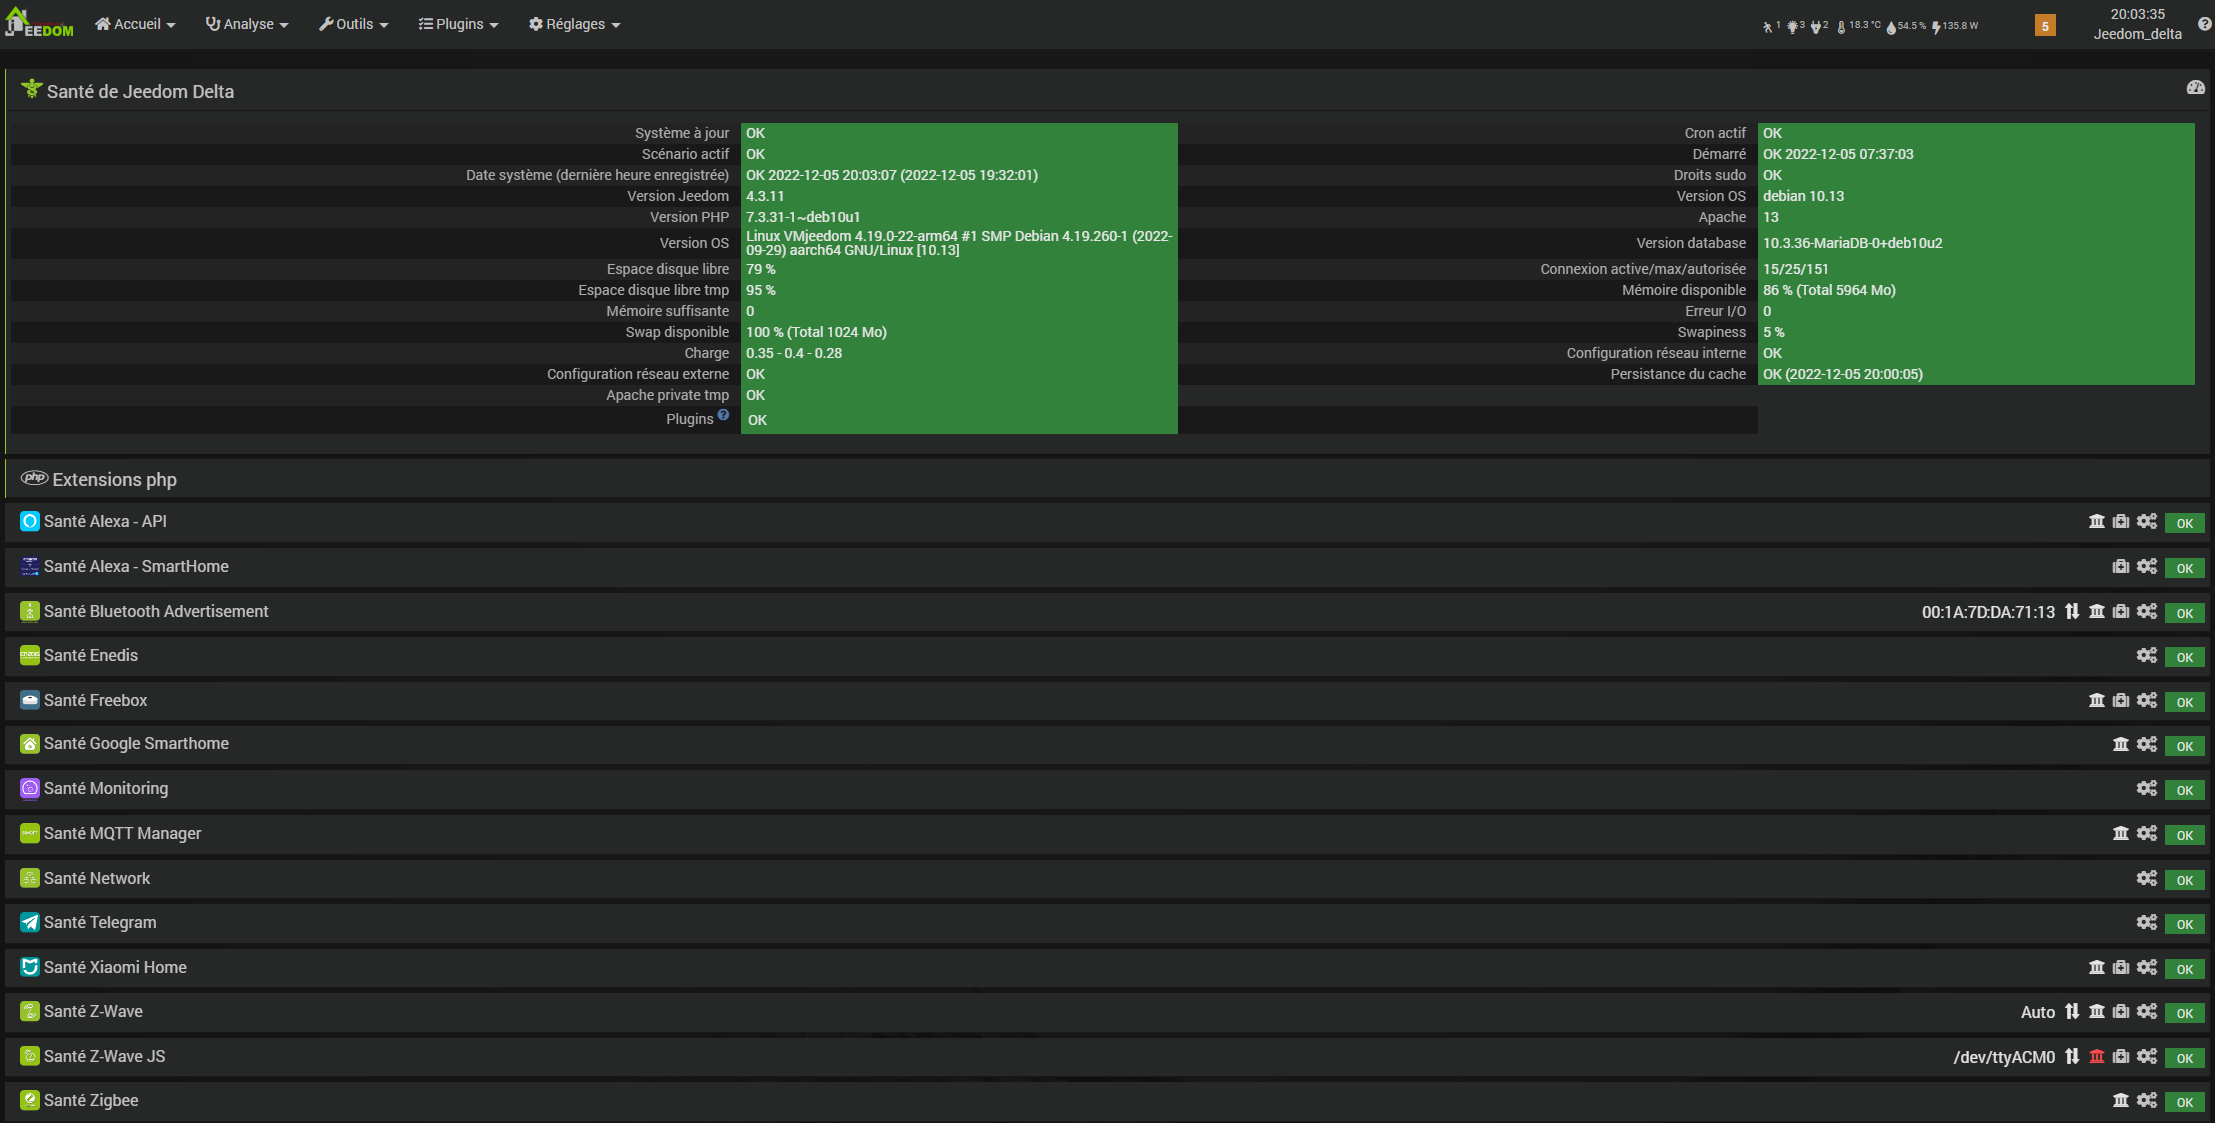The width and height of the screenshot is (2215, 1123).
Task: Click OK status for Santé Zigbee
Action: point(2185,1102)
